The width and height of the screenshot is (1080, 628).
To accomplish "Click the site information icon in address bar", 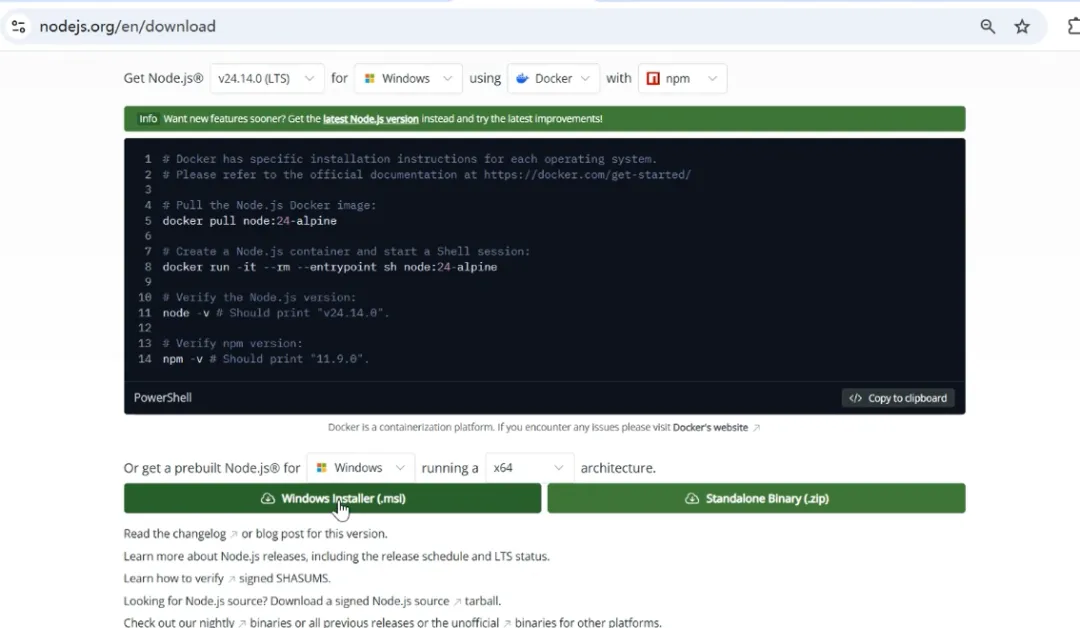I will (19, 27).
